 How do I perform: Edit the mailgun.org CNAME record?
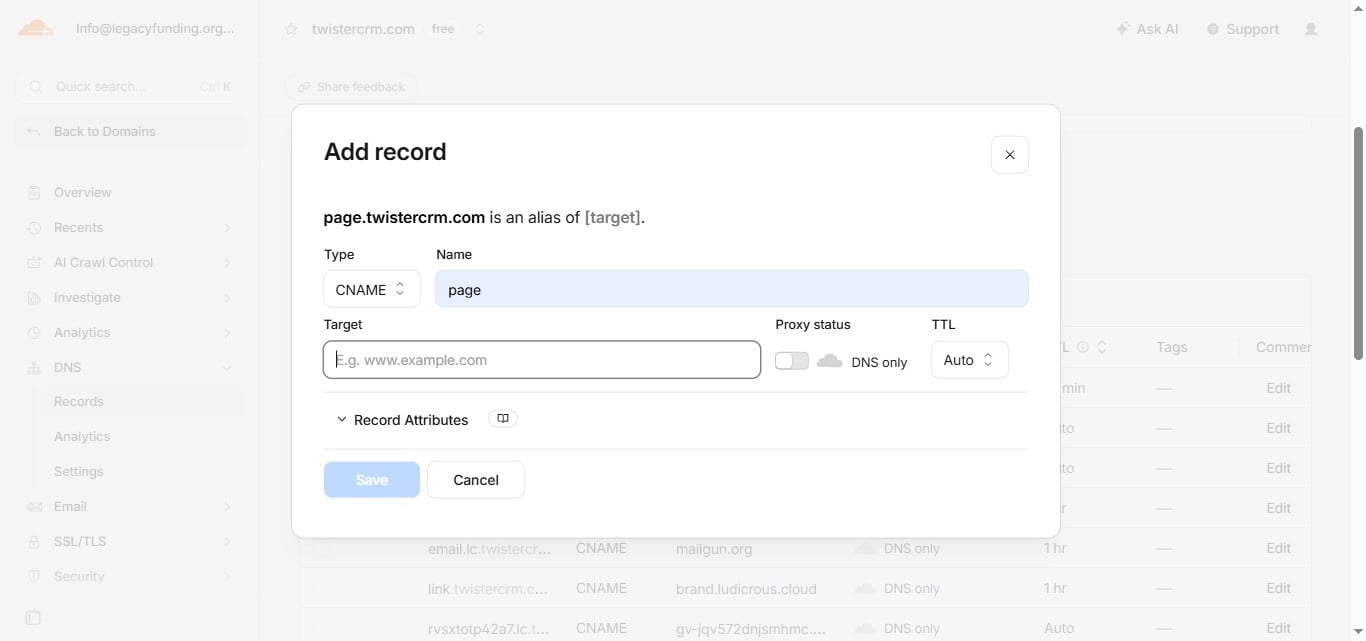(x=1279, y=548)
